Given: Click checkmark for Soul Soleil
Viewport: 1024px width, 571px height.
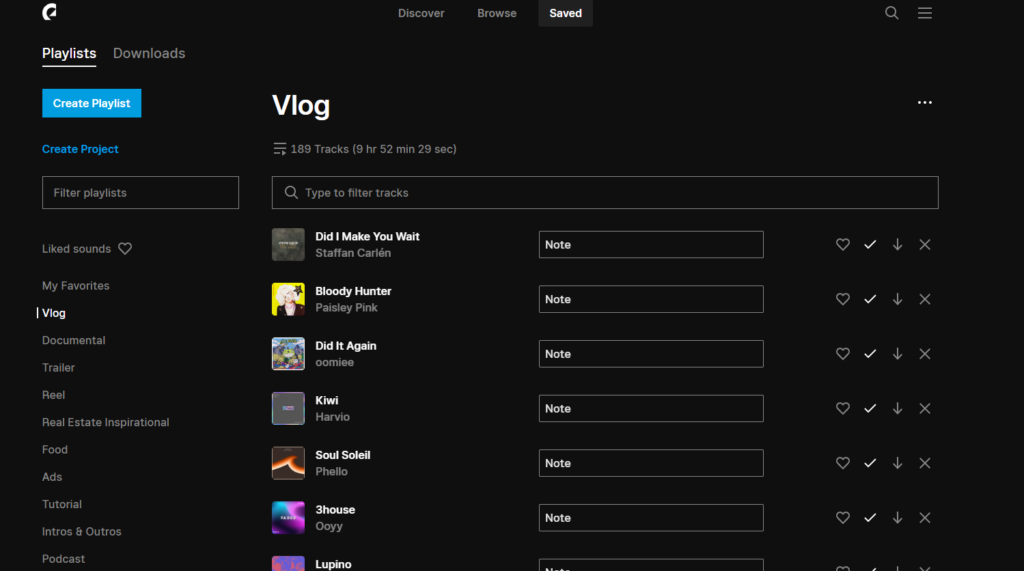Looking at the screenshot, I should pos(870,463).
